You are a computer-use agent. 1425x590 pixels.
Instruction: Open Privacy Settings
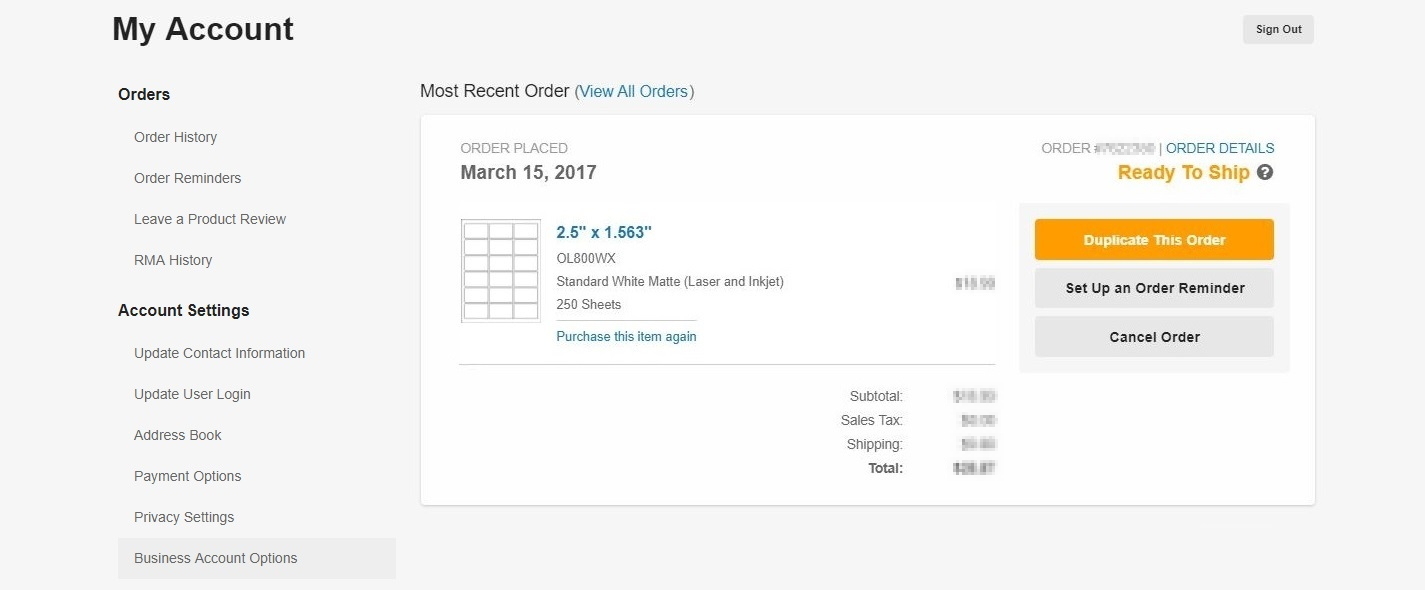click(x=184, y=517)
